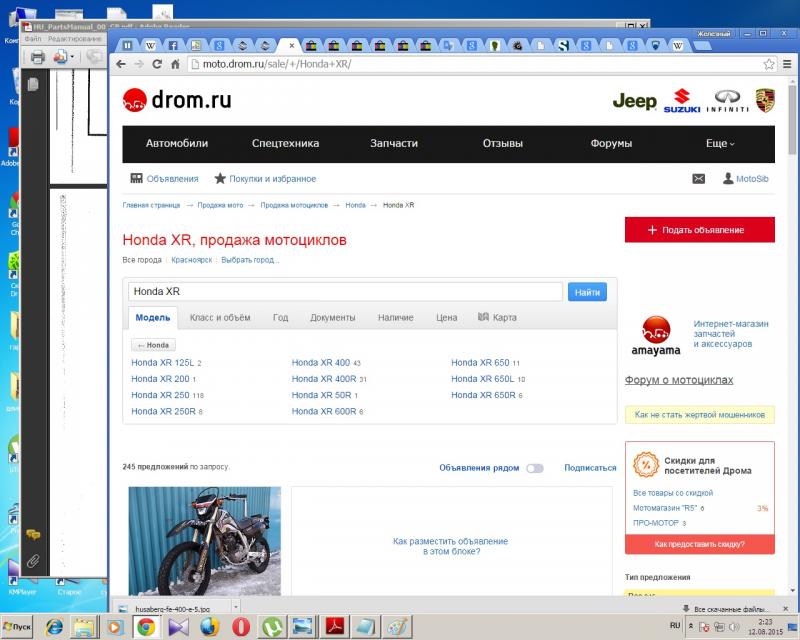Image resolution: width=800 pixels, height=640 pixels.
Task: Toggle the Объявления рядом switch
Action: [x=535, y=469]
